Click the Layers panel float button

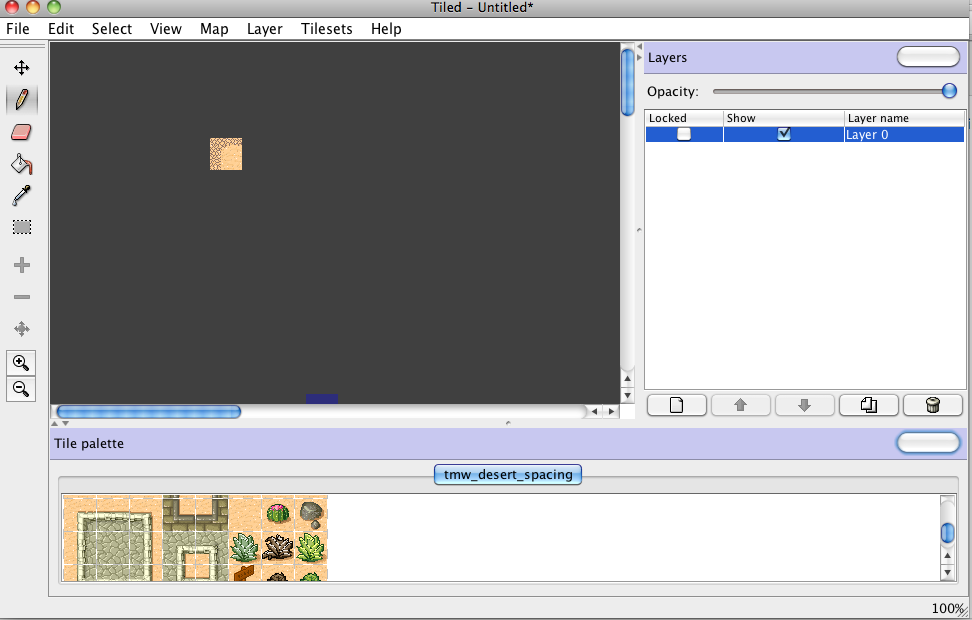928,57
